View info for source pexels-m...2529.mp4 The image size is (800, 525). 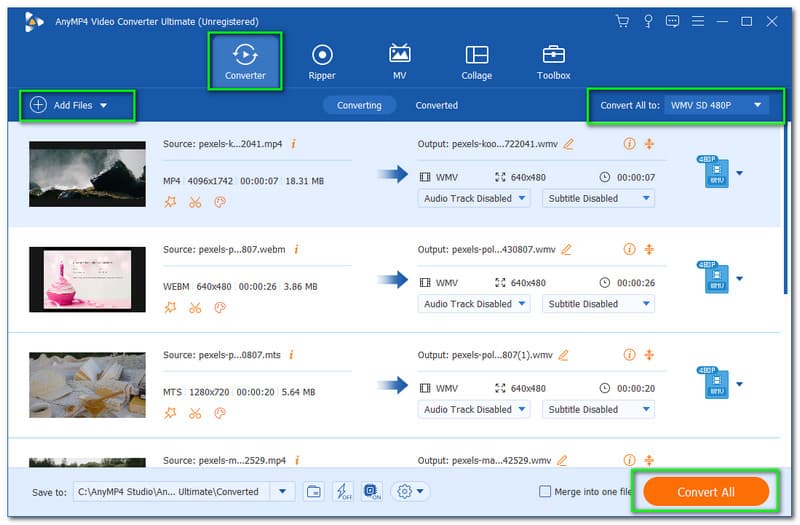pos(297,460)
